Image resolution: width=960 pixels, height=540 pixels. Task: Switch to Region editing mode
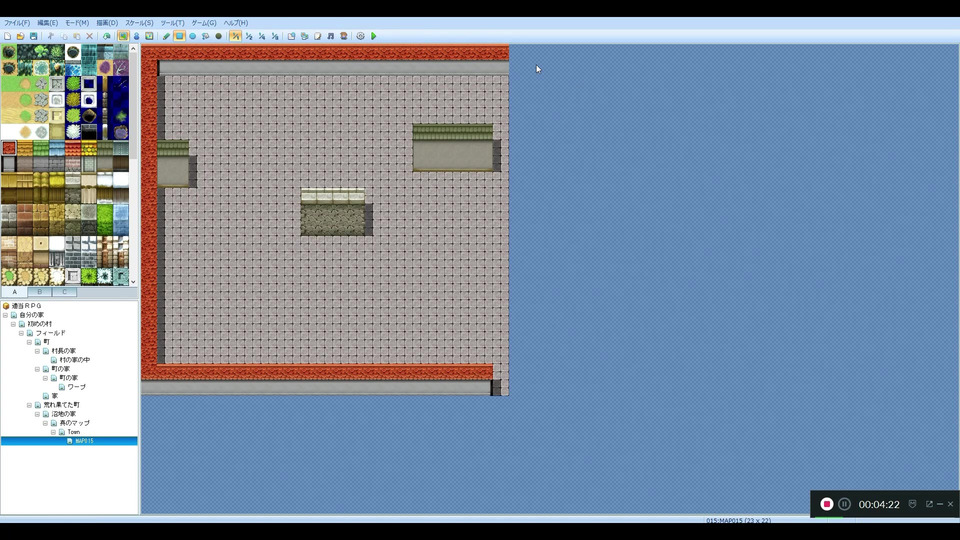point(149,36)
